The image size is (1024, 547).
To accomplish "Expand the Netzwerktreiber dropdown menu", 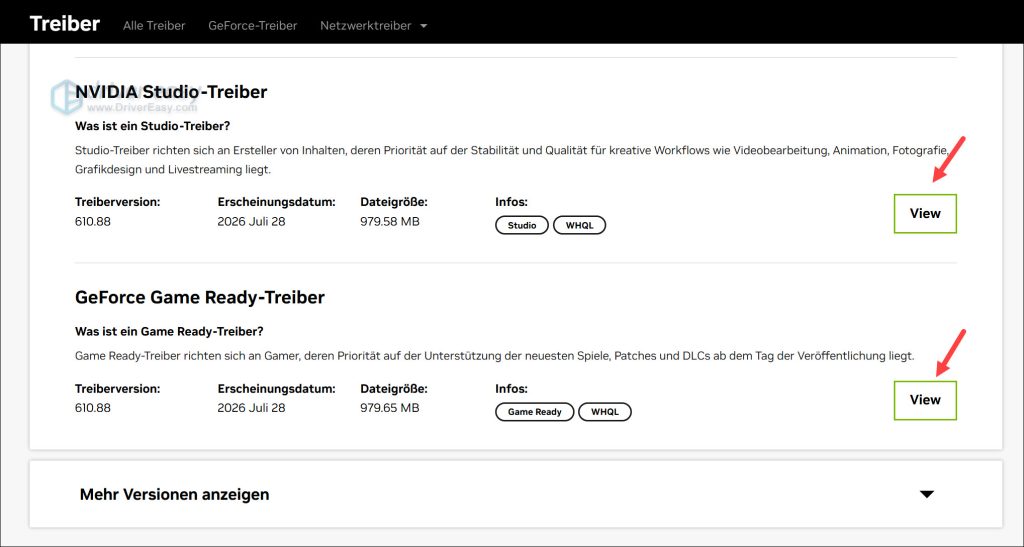I will 374,25.
